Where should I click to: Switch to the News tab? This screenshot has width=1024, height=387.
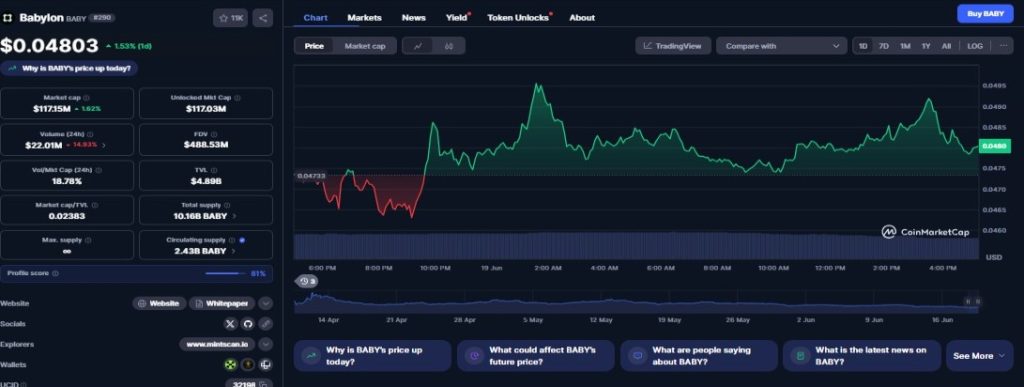[413, 18]
